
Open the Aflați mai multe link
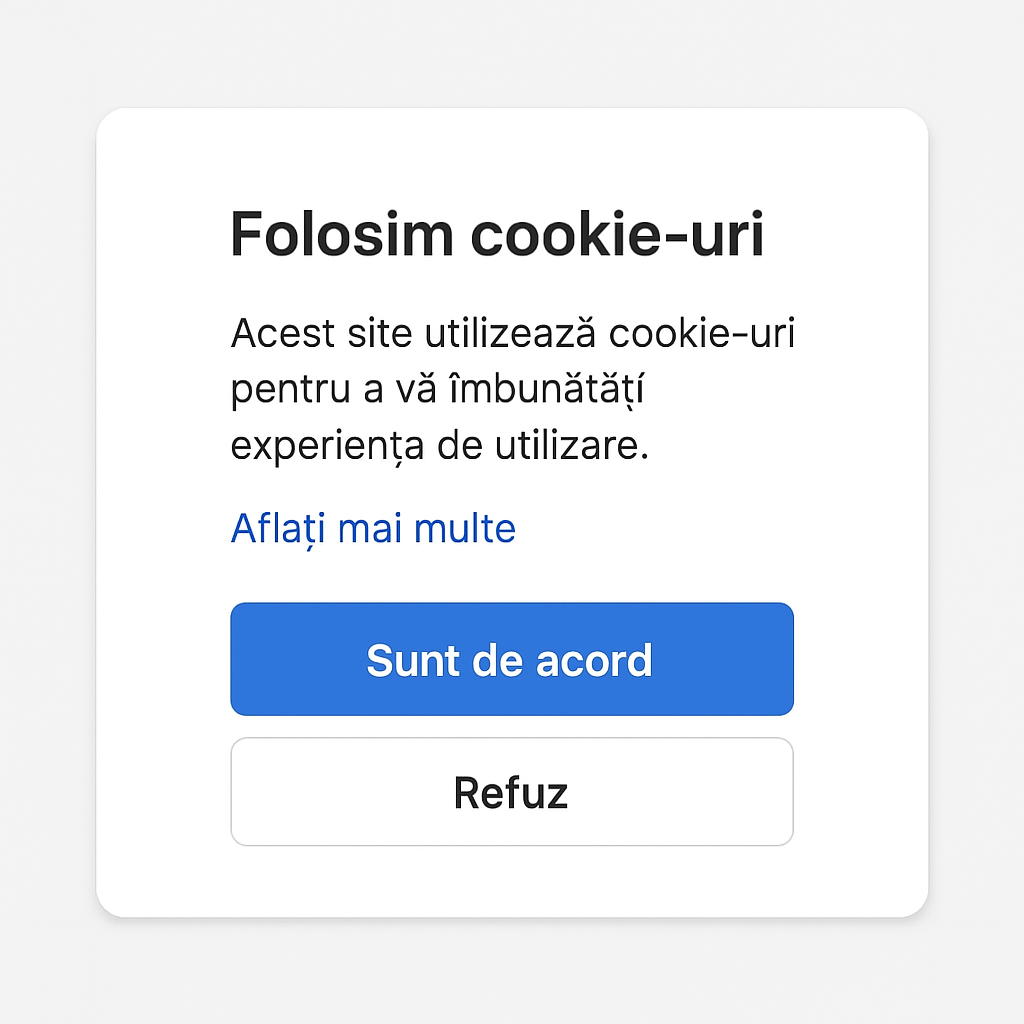(x=373, y=527)
